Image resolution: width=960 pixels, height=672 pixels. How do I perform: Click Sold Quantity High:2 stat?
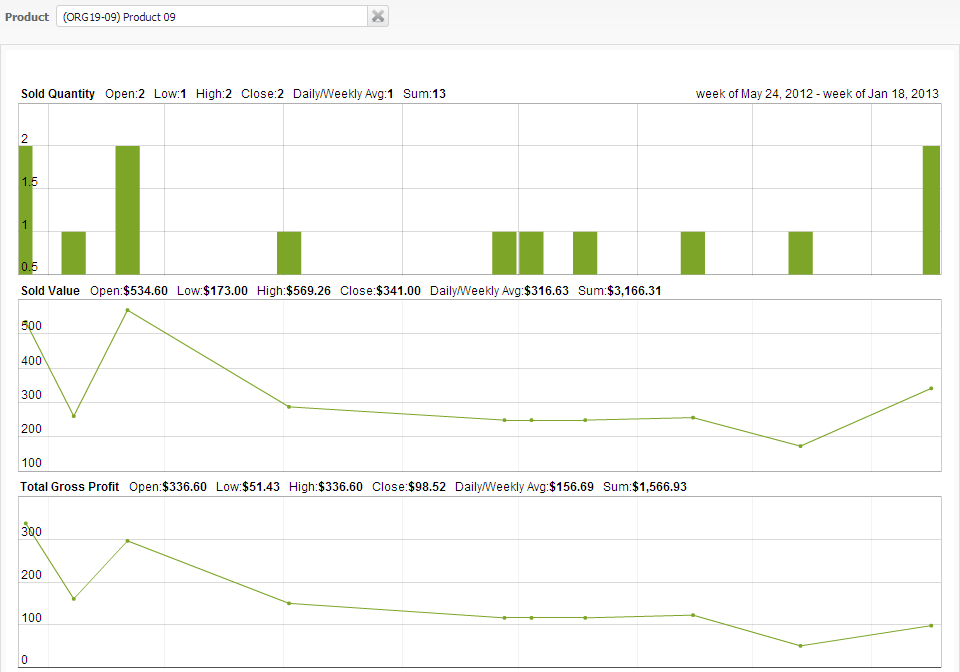pyautogui.click(x=214, y=94)
